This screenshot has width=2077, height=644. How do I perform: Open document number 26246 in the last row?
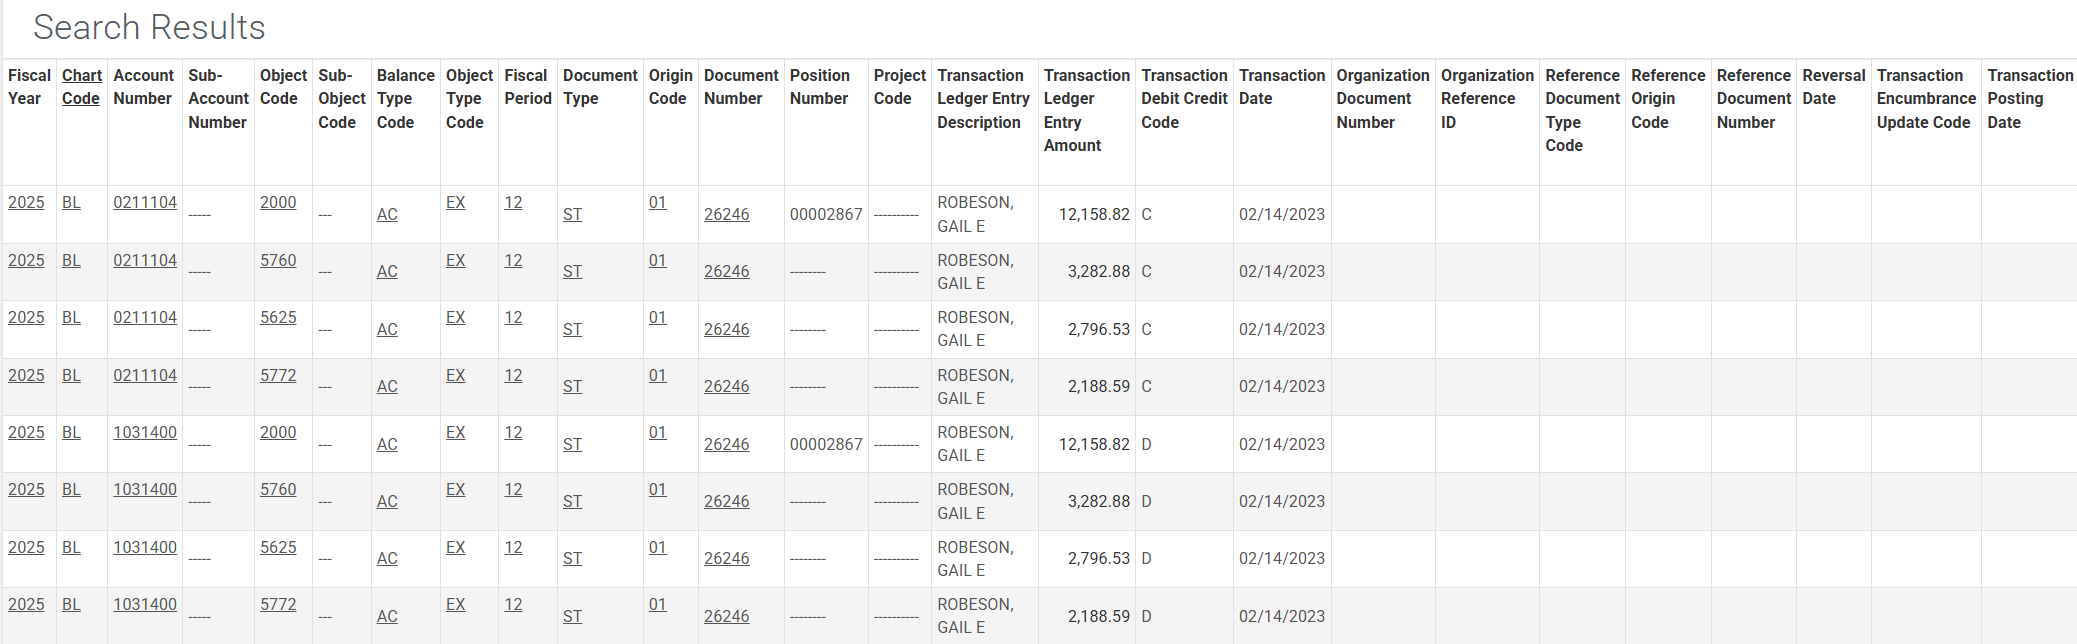pos(726,616)
